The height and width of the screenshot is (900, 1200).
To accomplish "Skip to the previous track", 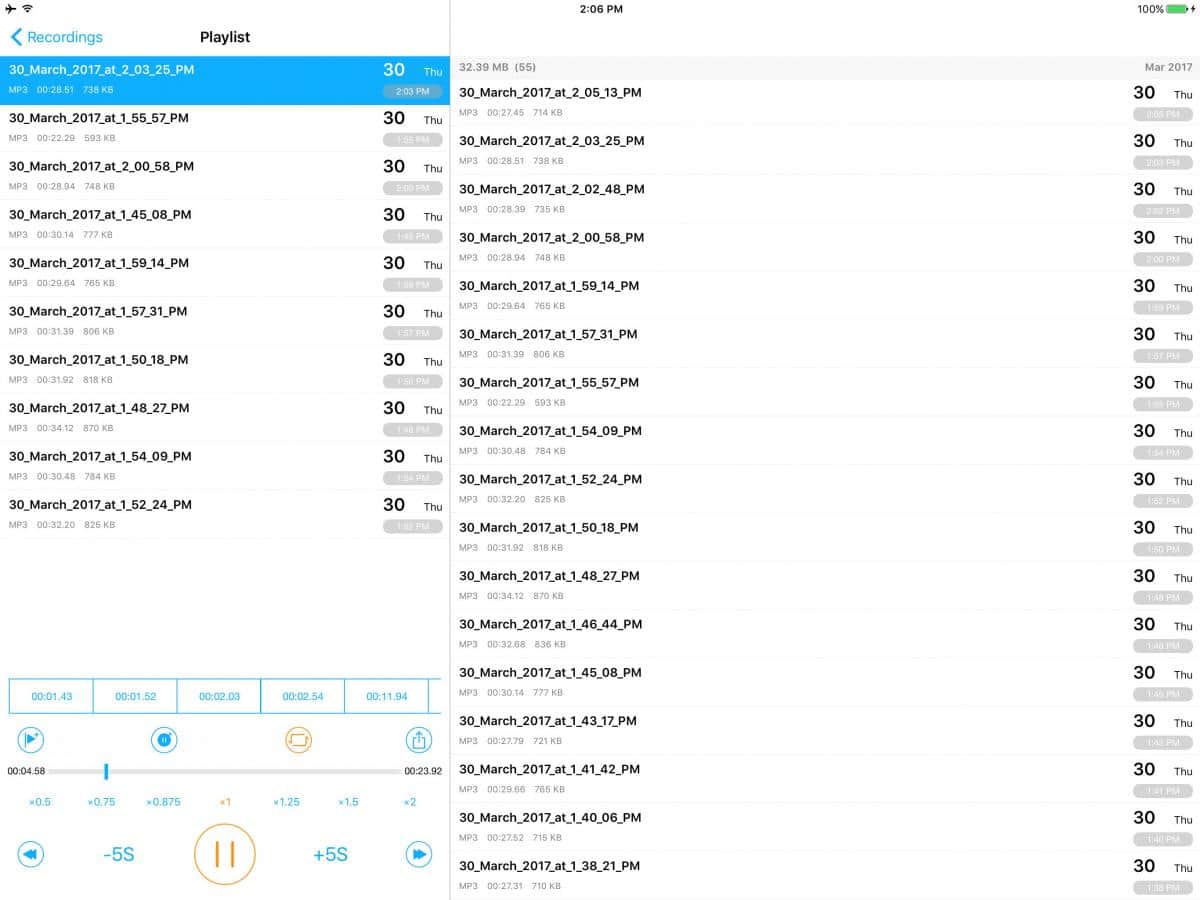I will pyautogui.click(x=31, y=854).
